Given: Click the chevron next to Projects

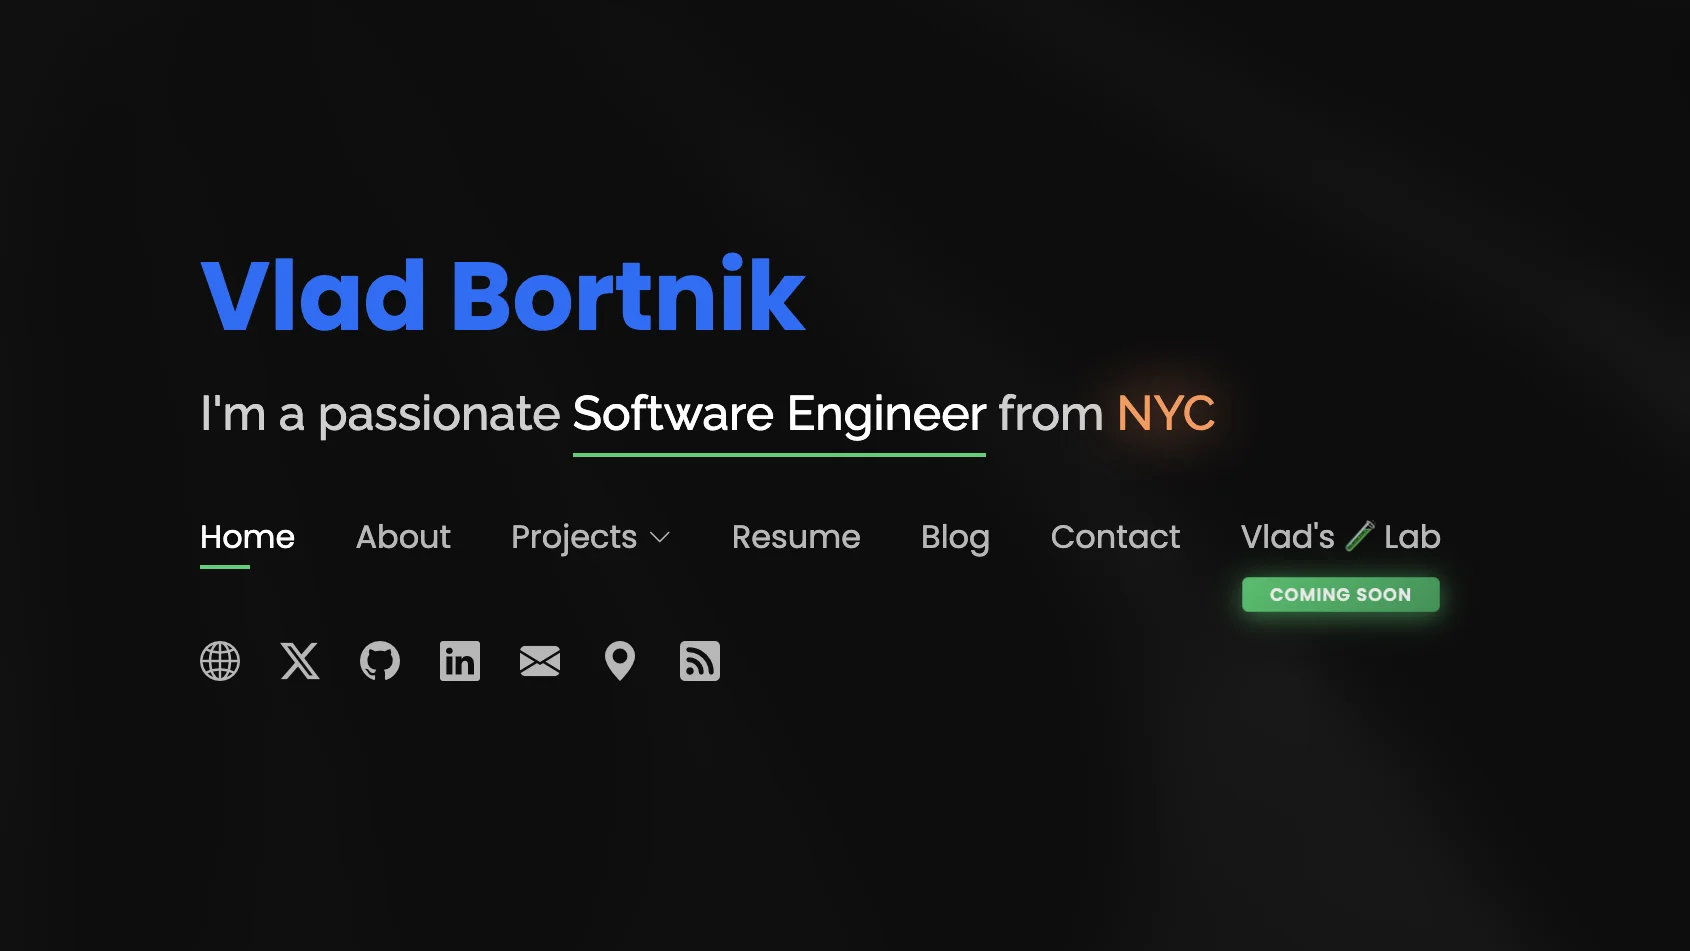Looking at the screenshot, I should tap(660, 538).
